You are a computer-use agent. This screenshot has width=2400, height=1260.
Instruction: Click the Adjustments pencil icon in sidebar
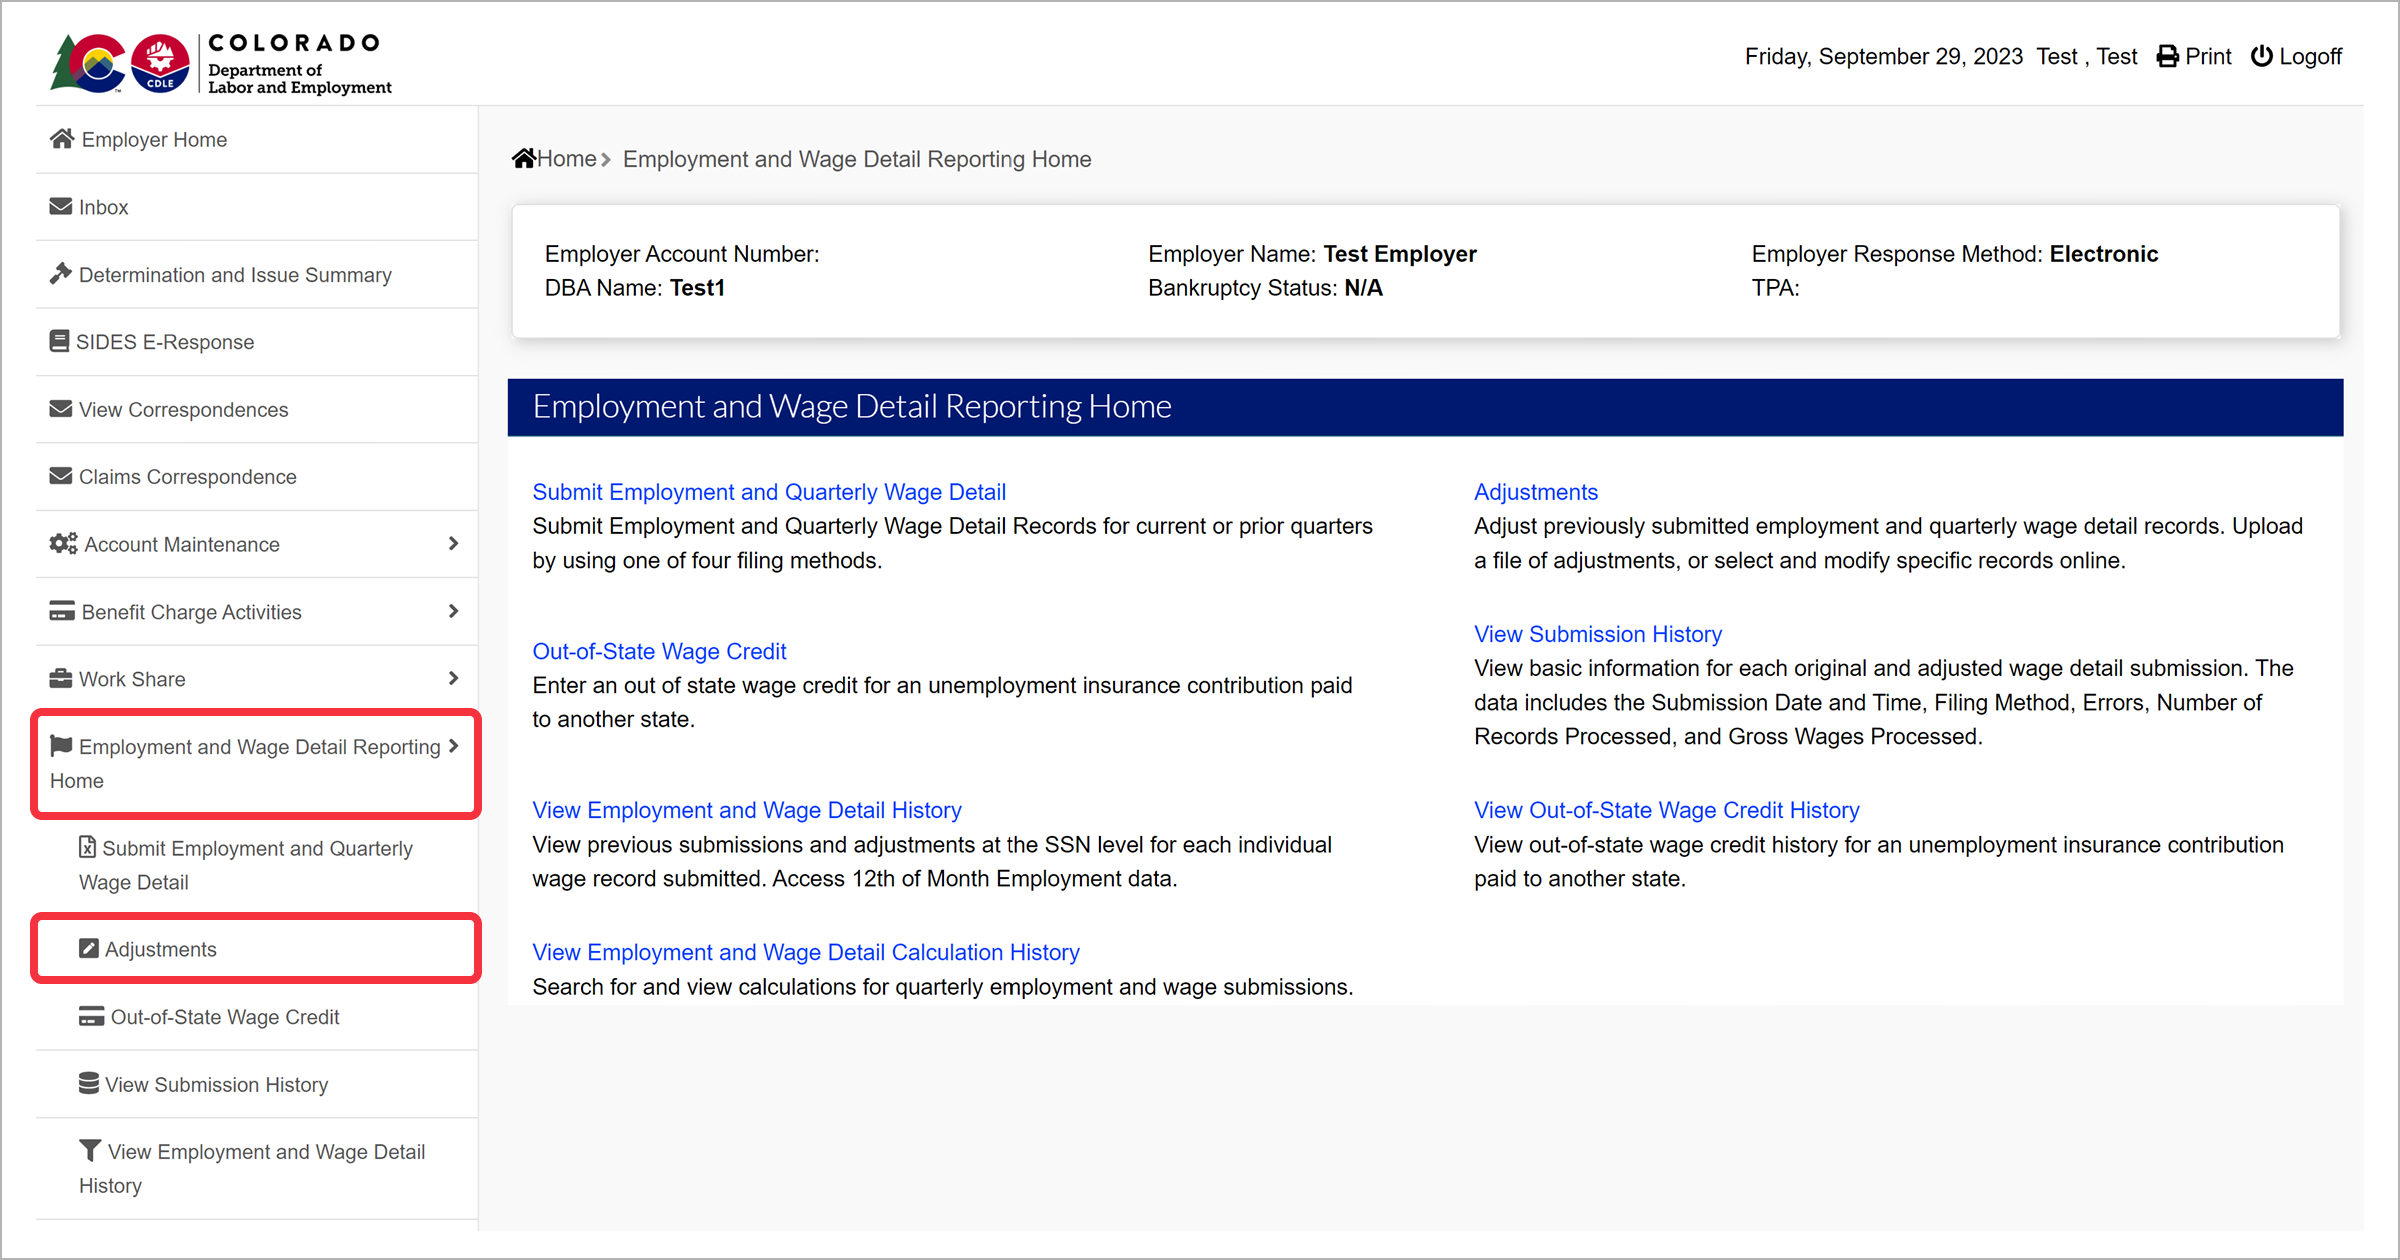(89, 949)
